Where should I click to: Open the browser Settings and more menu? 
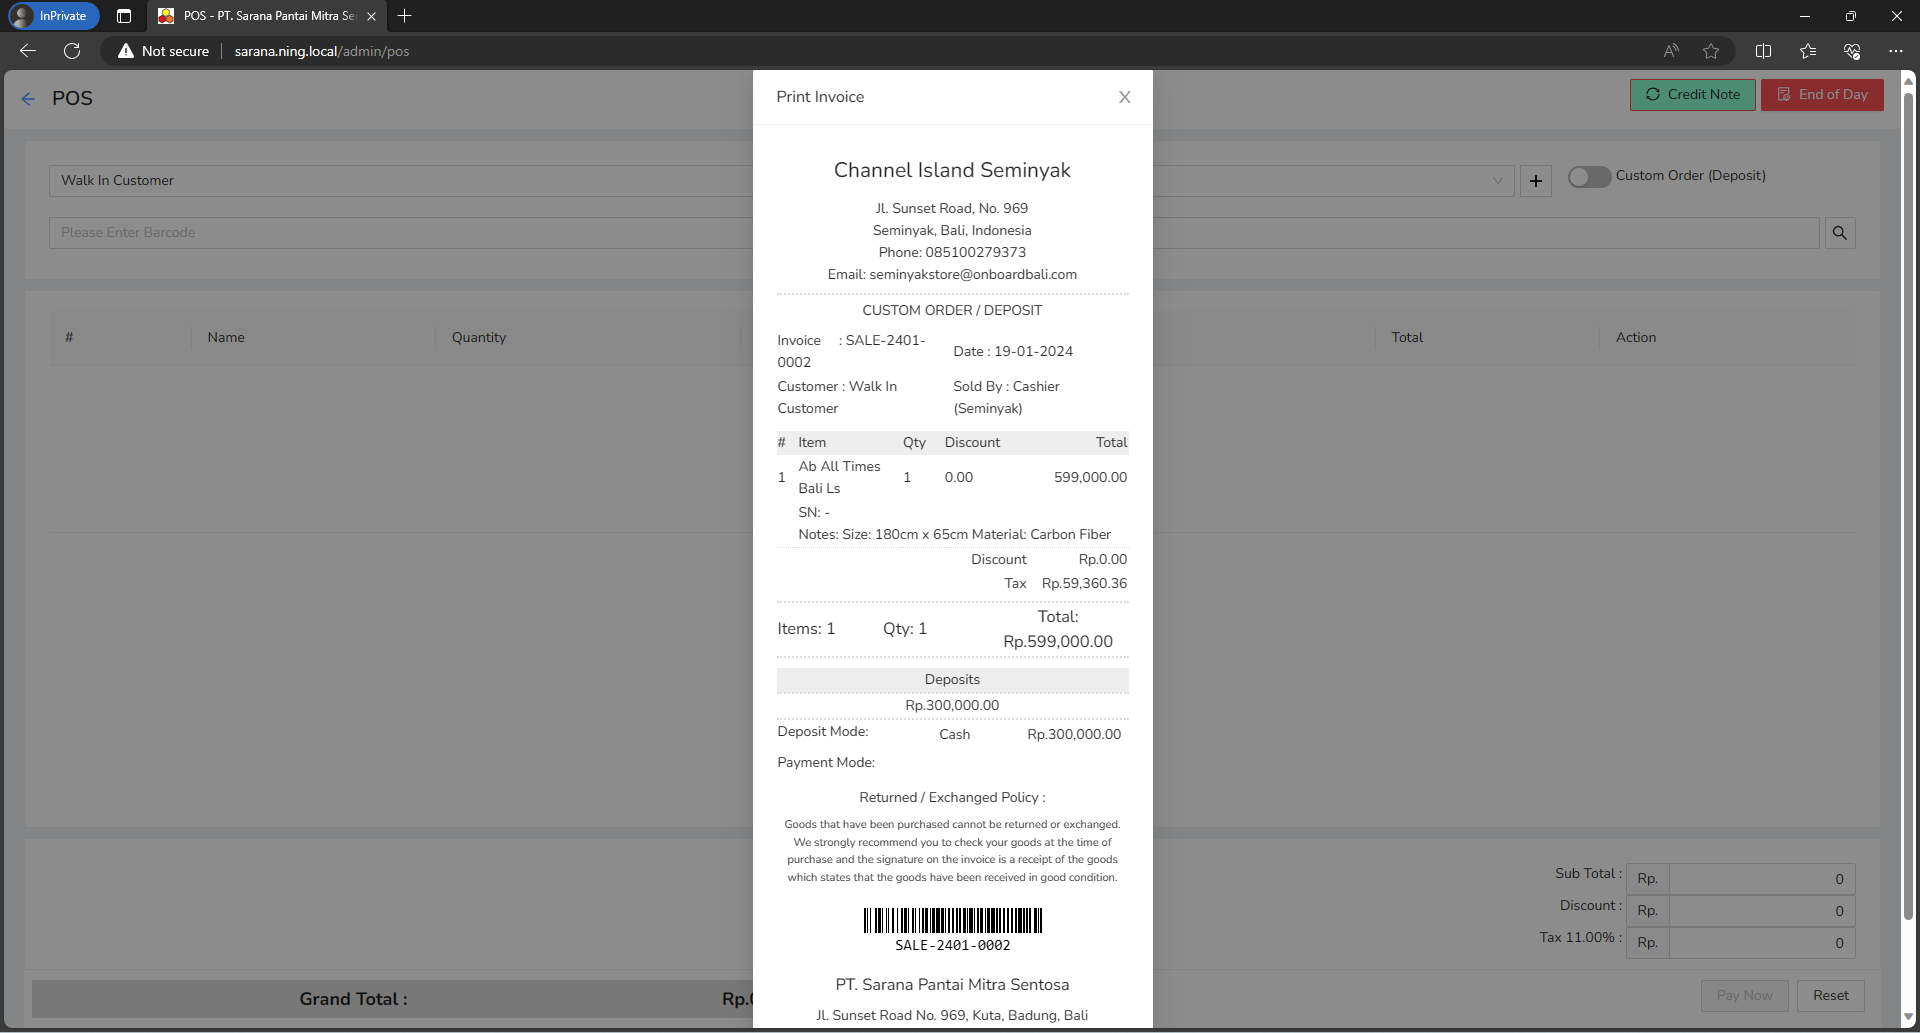coord(1896,51)
